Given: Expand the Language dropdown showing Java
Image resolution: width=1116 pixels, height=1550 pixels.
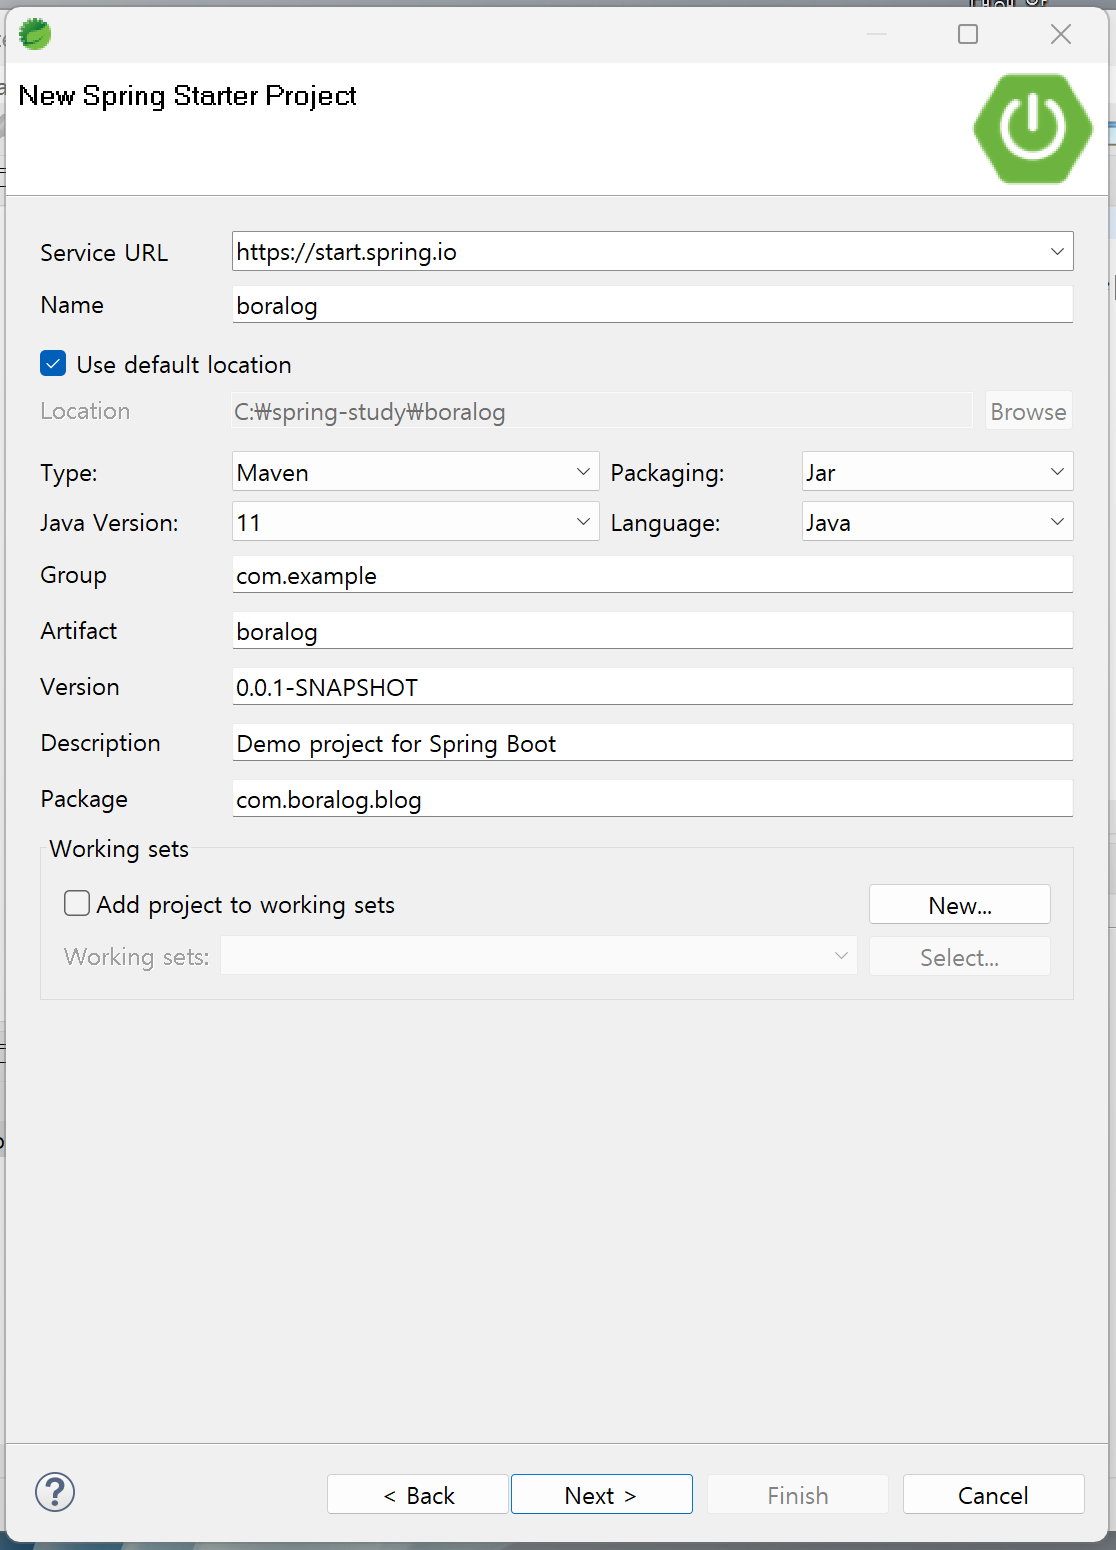Looking at the screenshot, I should tap(937, 521).
